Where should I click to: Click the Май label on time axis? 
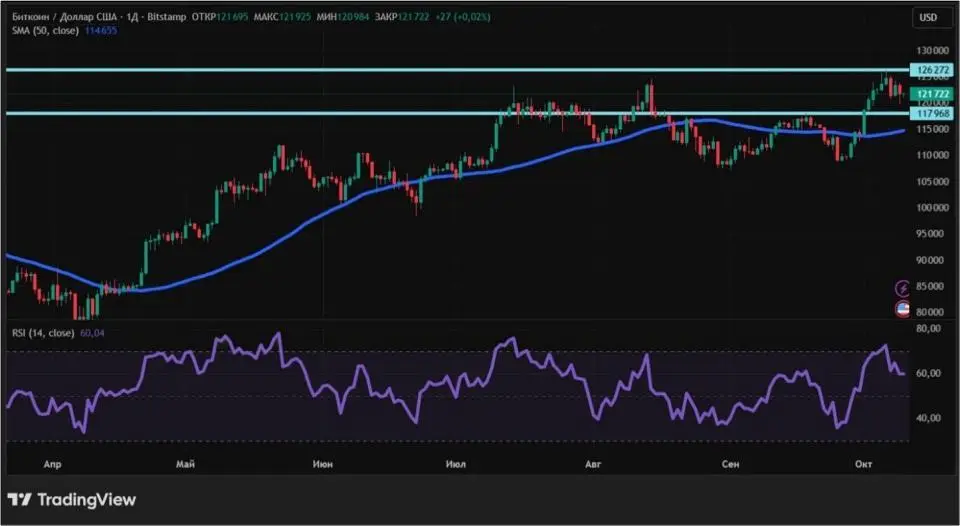coord(184,465)
